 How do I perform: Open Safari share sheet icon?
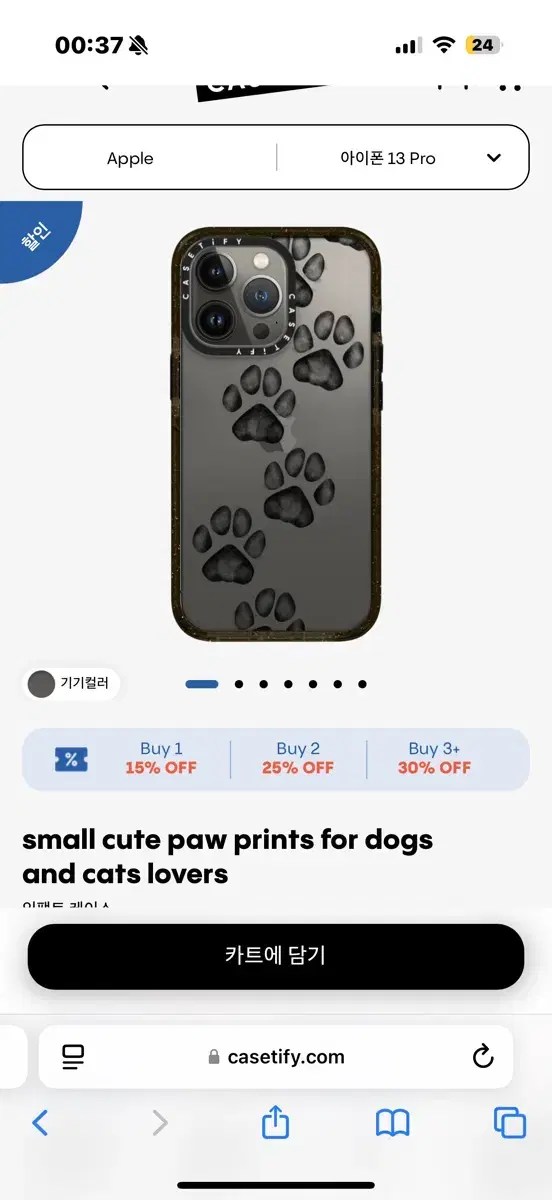[x=275, y=1121]
